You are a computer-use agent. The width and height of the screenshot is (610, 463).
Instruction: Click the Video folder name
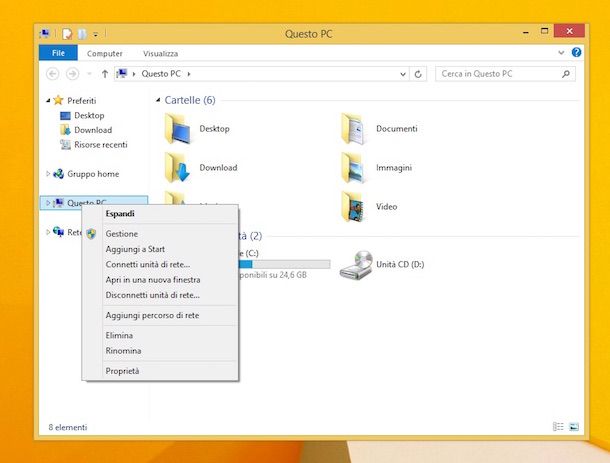point(386,207)
